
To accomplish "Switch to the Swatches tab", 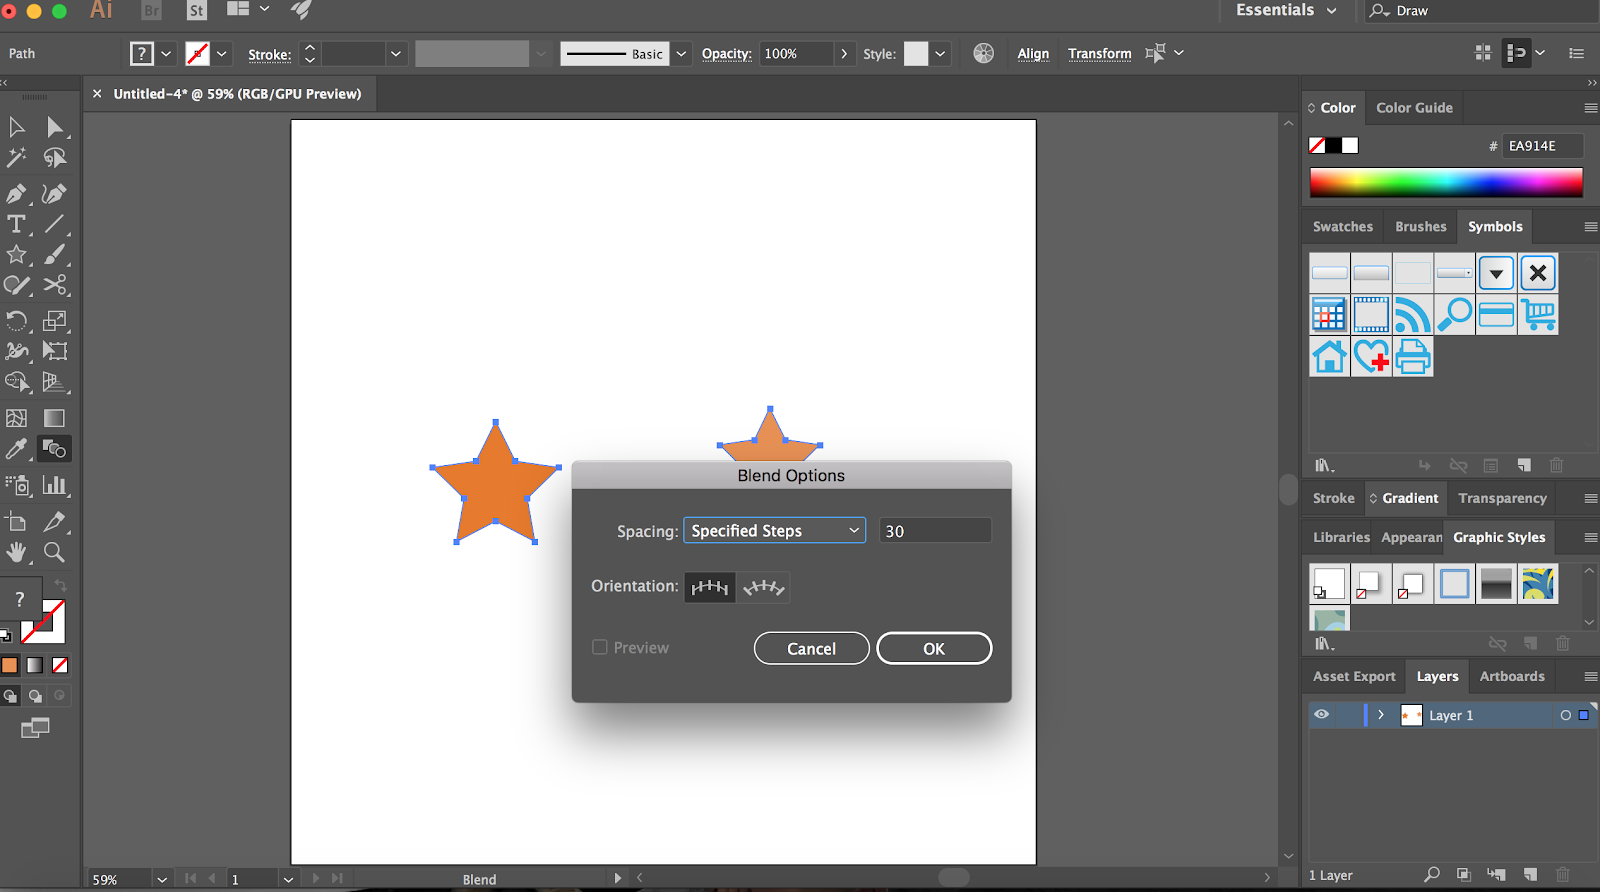I will 1343,227.
